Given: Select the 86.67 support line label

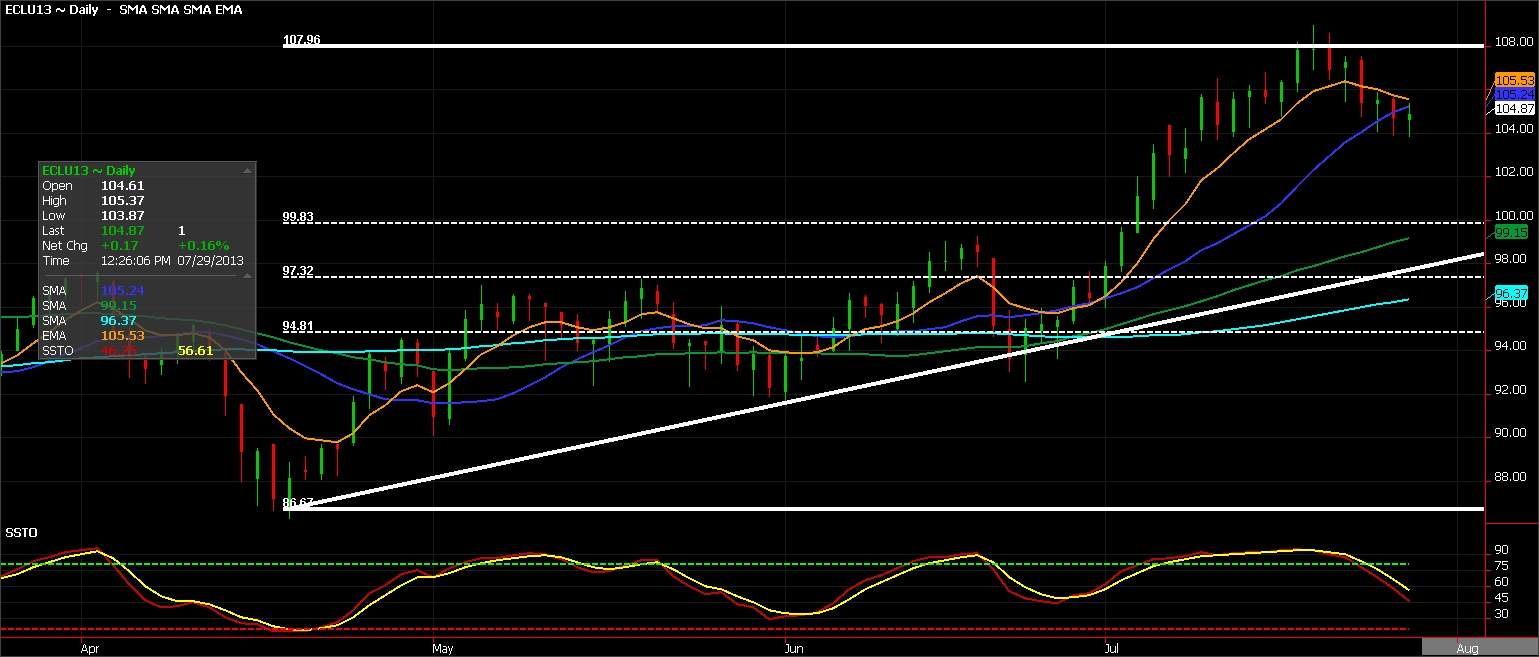Looking at the screenshot, I should coord(298,502).
